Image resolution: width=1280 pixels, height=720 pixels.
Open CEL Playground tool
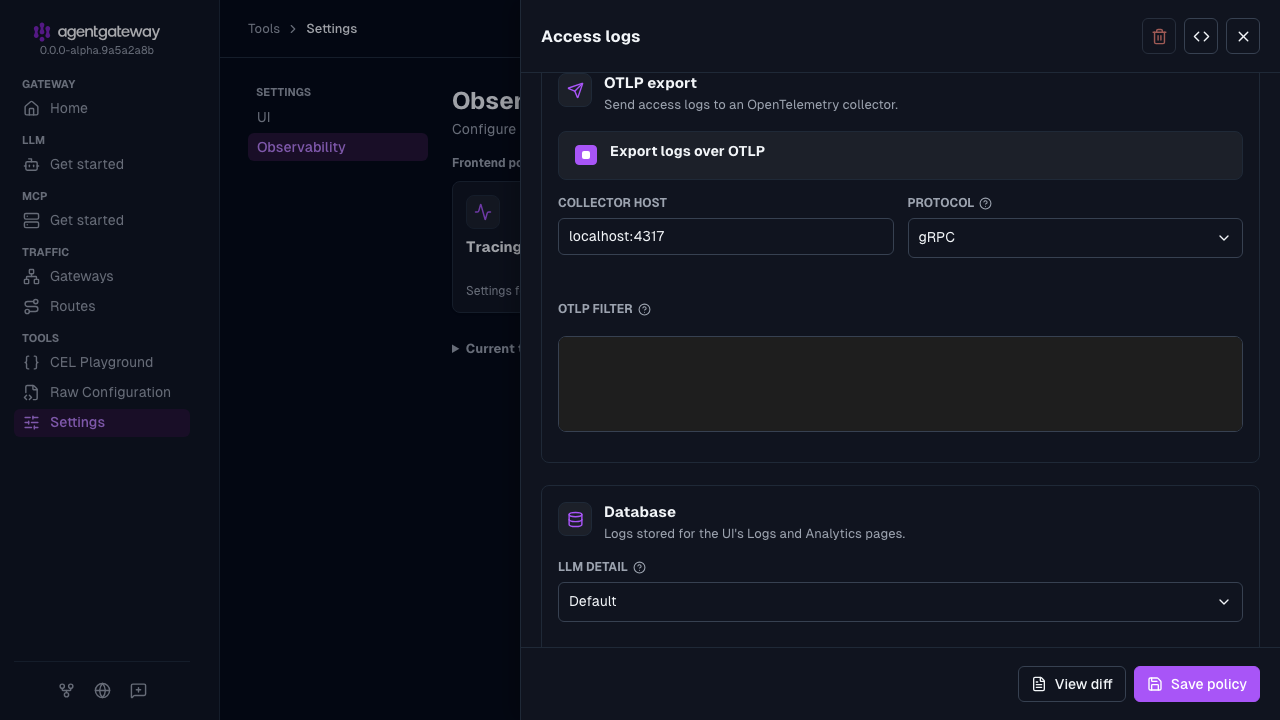pos(102,362)
